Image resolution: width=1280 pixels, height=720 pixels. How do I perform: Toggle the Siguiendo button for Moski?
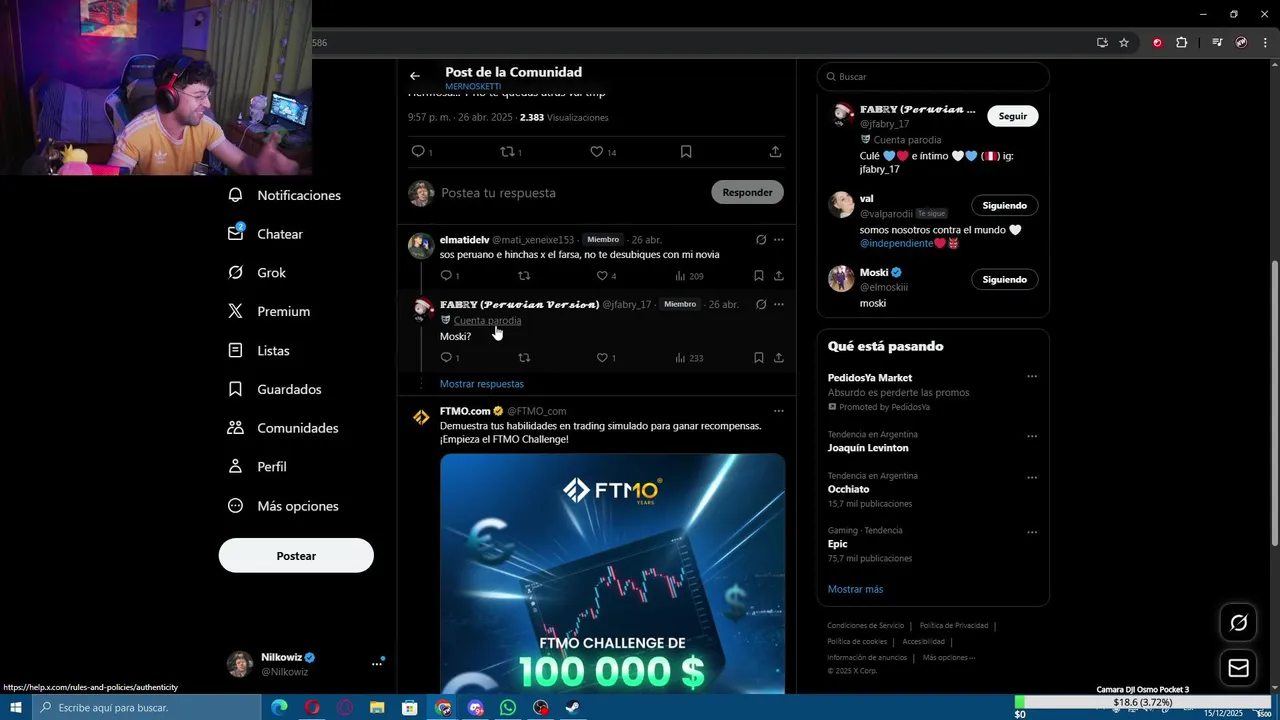[1005, 279]
